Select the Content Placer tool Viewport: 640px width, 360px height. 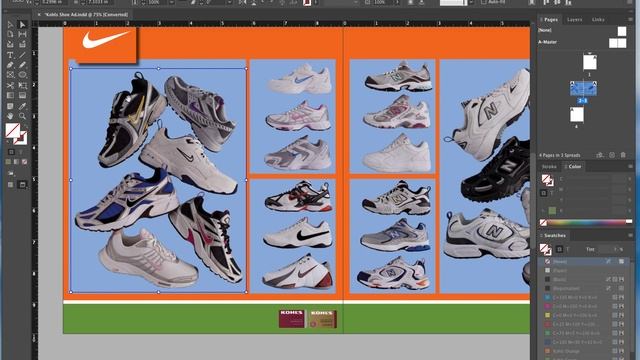pos(22,44)
